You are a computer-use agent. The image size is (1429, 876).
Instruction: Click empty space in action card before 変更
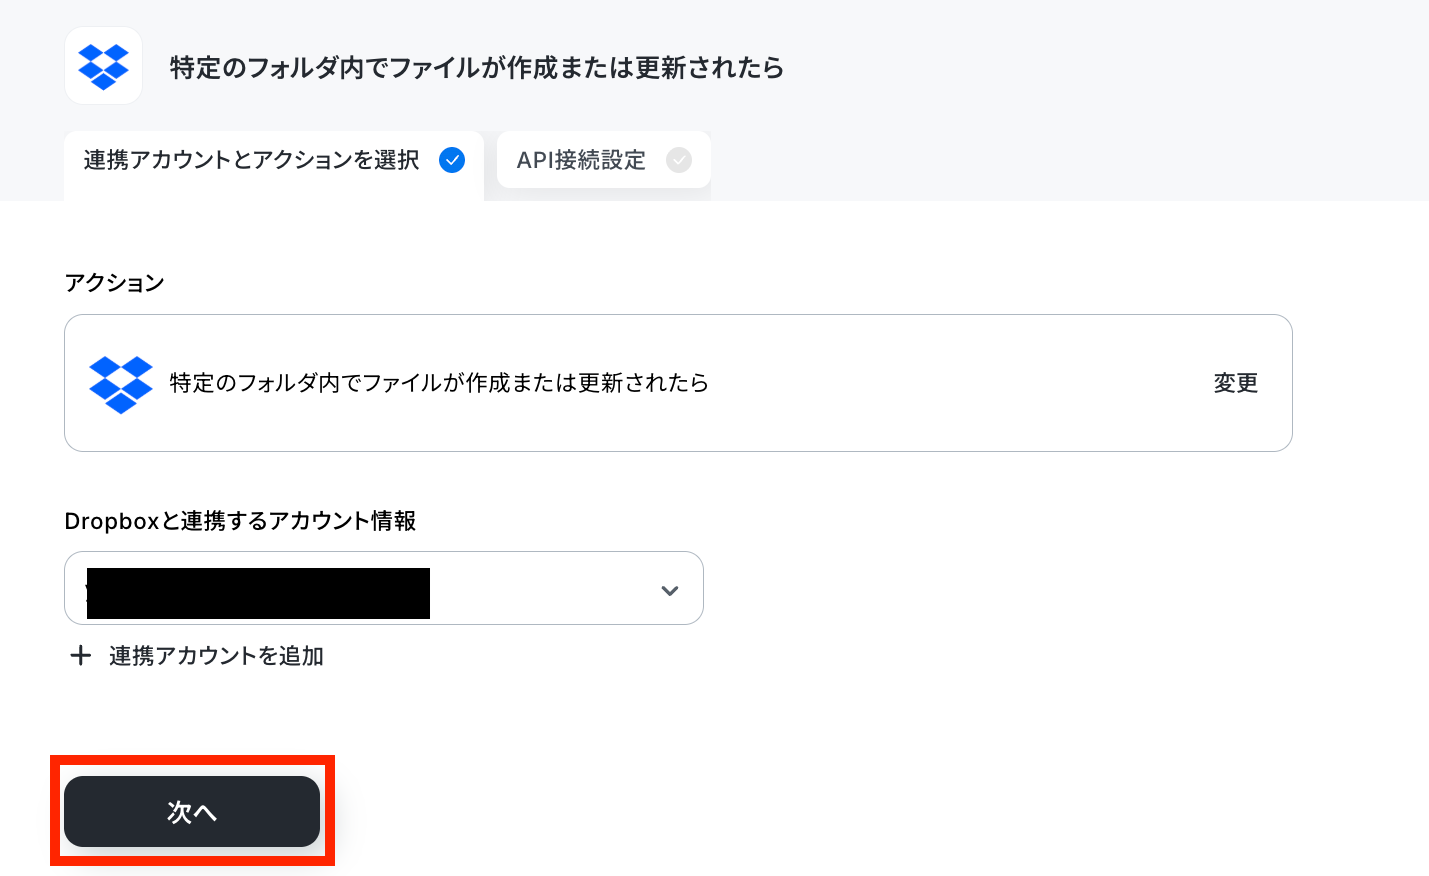click(960, 383)
